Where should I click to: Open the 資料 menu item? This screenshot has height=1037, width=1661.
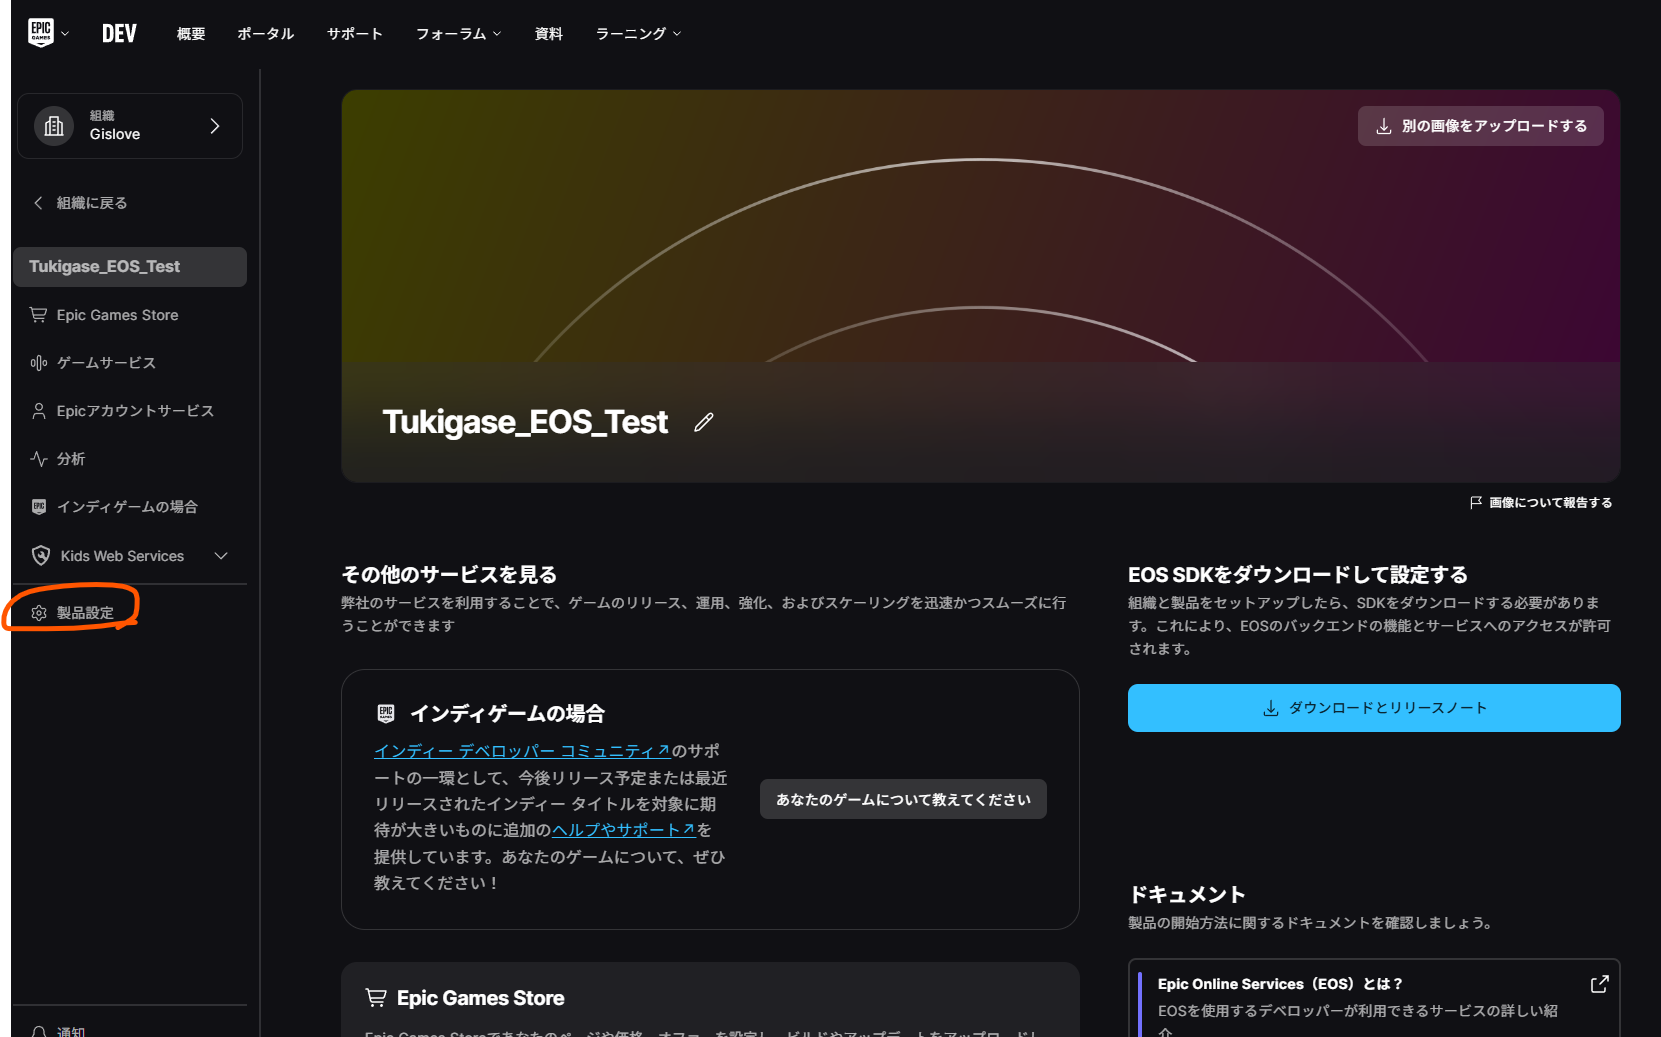[549, 34]
